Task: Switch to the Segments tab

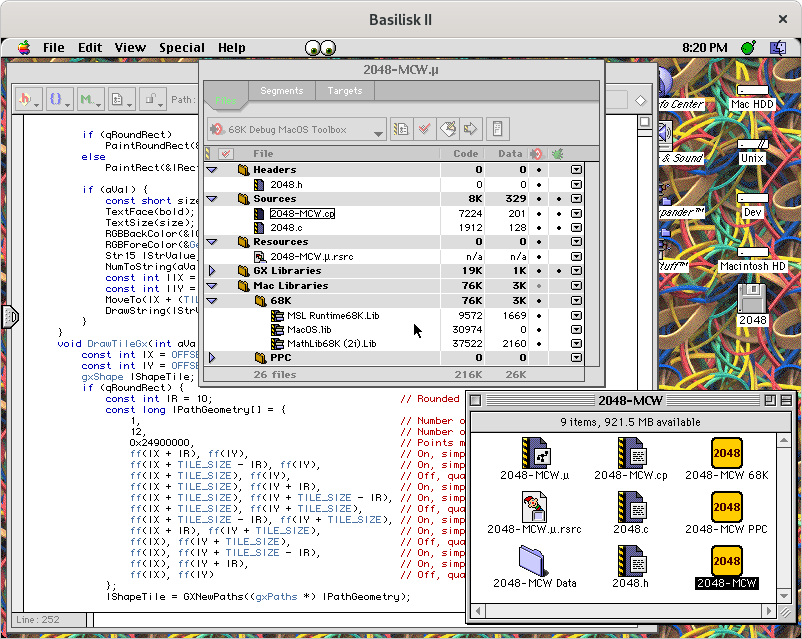Action: (x=282, y=91)
